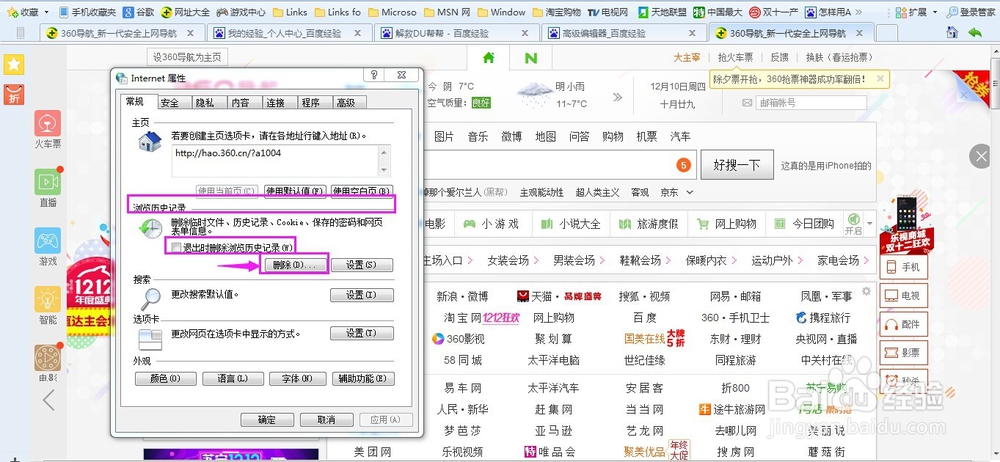Switch to the 我的经验_个人中心 browser tab
Viewport: 1000px width, 462px height.
point(290,33)
